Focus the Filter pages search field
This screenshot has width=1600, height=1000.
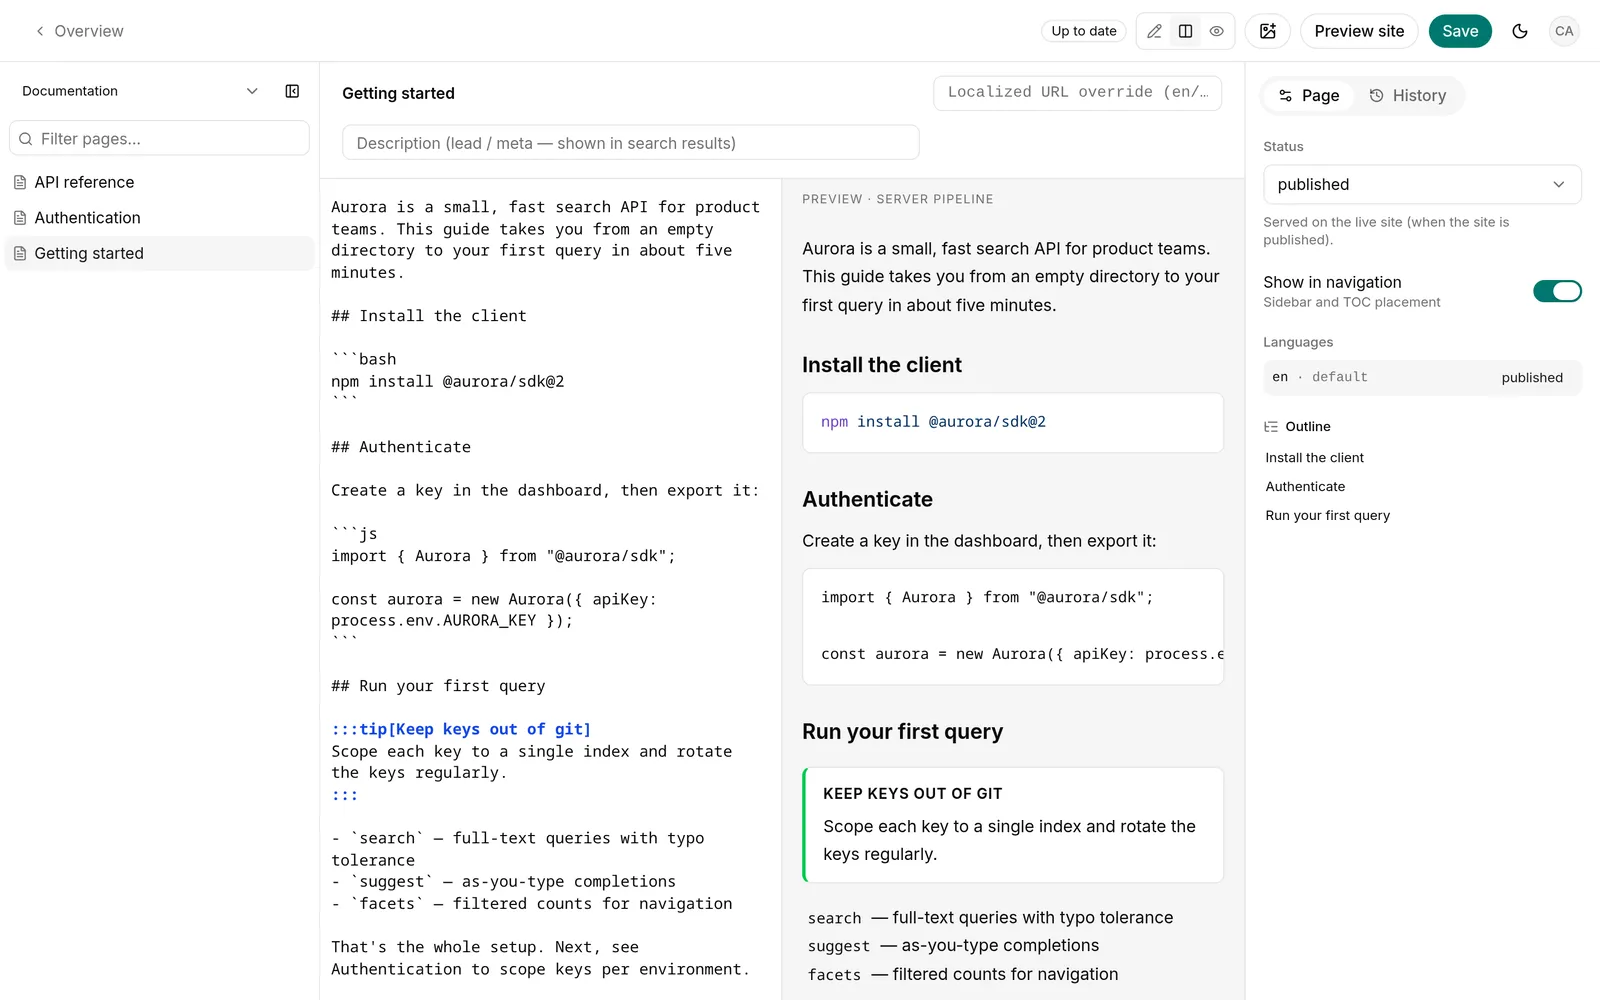tap(159, 138)
